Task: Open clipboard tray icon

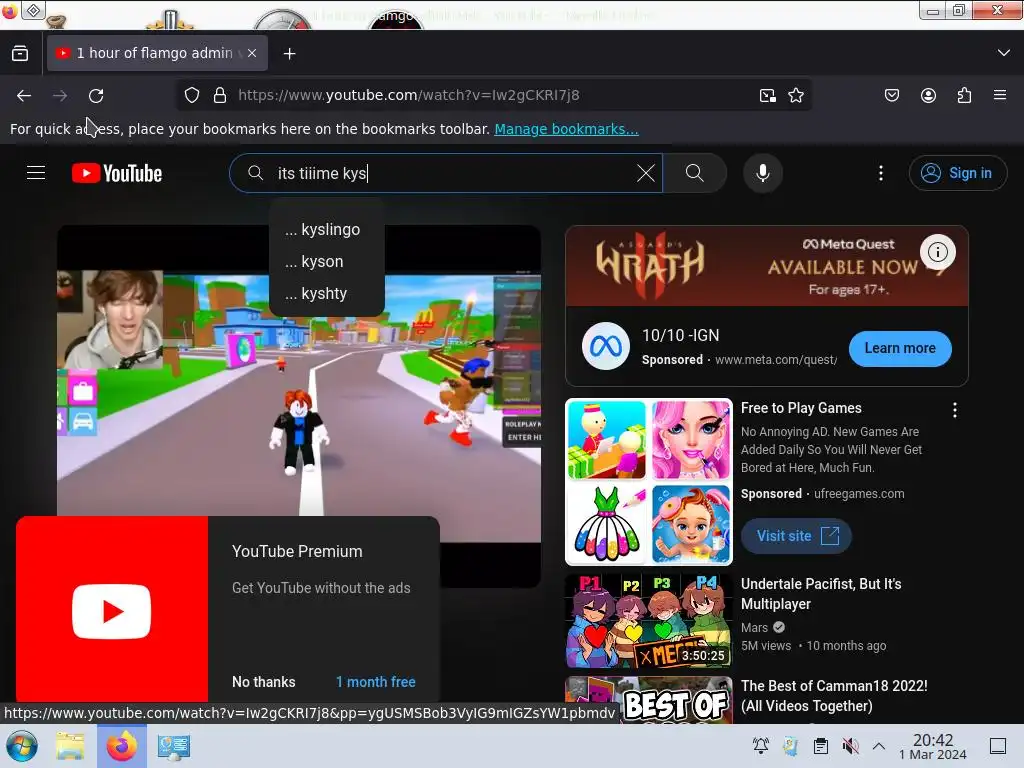Action: pos(821,746)
